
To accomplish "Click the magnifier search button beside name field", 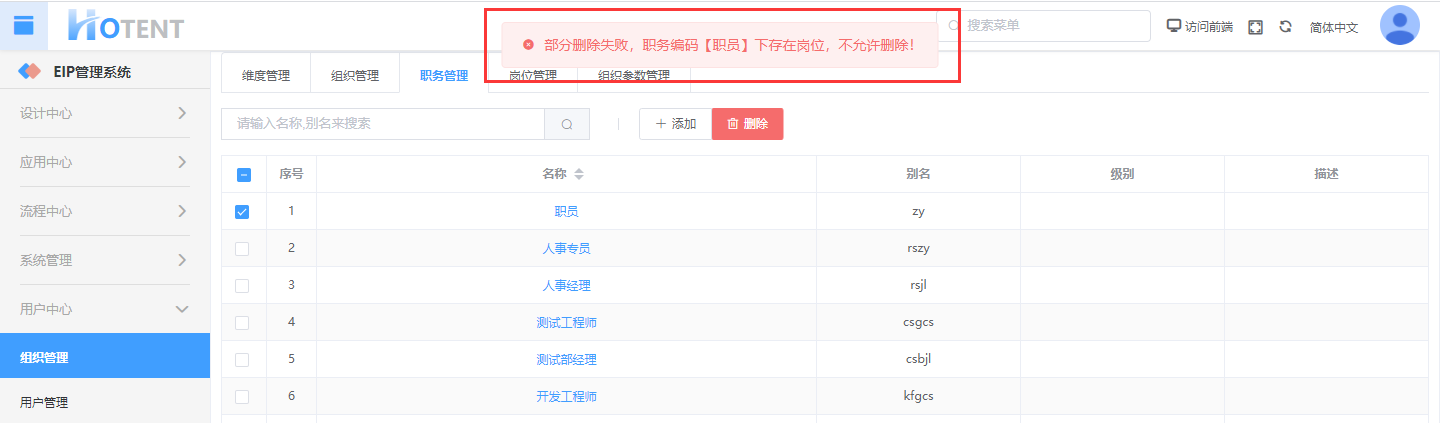I will coord(567,124).
